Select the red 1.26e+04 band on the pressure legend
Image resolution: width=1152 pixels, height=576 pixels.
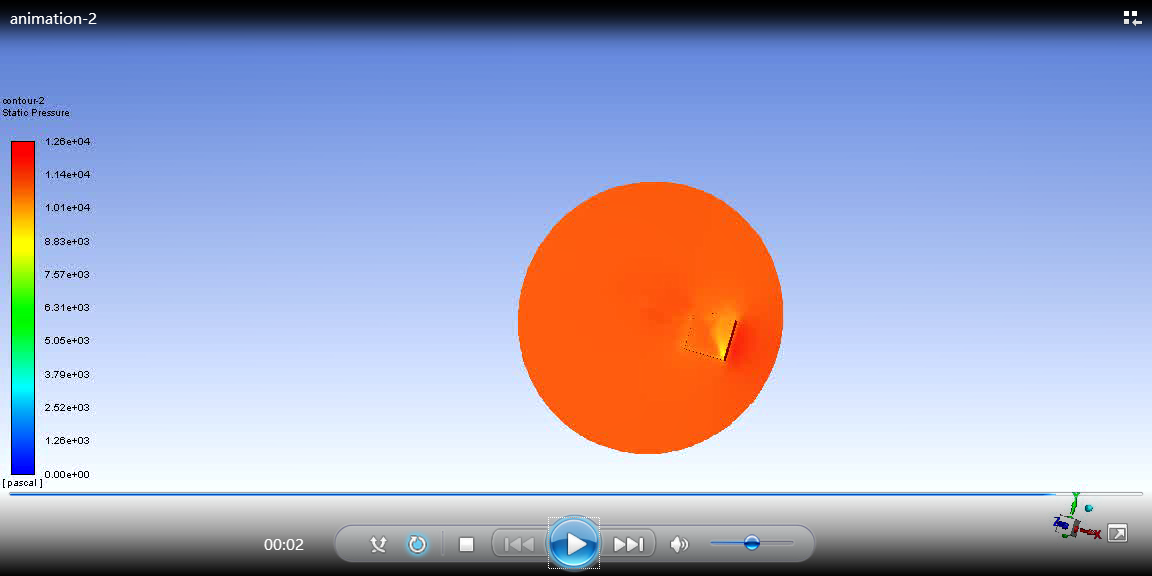click(22, 145)
